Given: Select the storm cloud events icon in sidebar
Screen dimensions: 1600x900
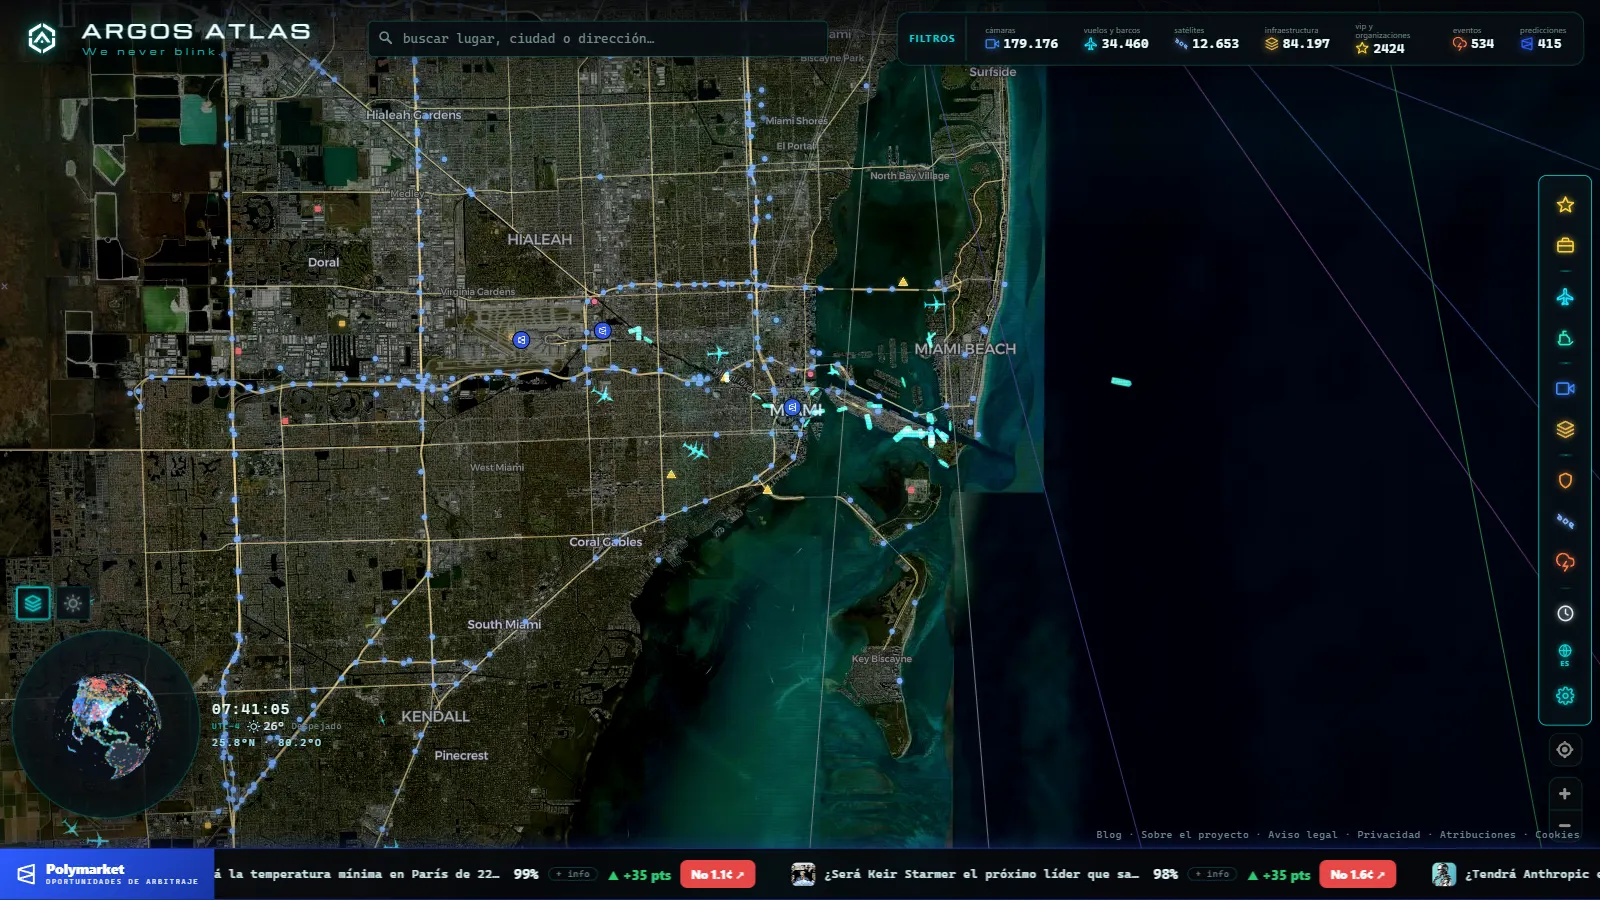Looking at the screenshot, I should (x=1565, y=562).
